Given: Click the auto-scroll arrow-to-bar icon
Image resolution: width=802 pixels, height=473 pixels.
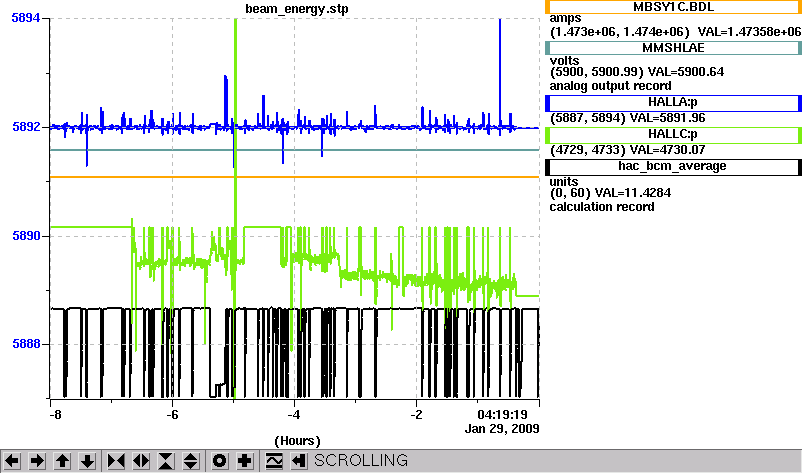Looking at the screenshot, I should click(299, 461).
